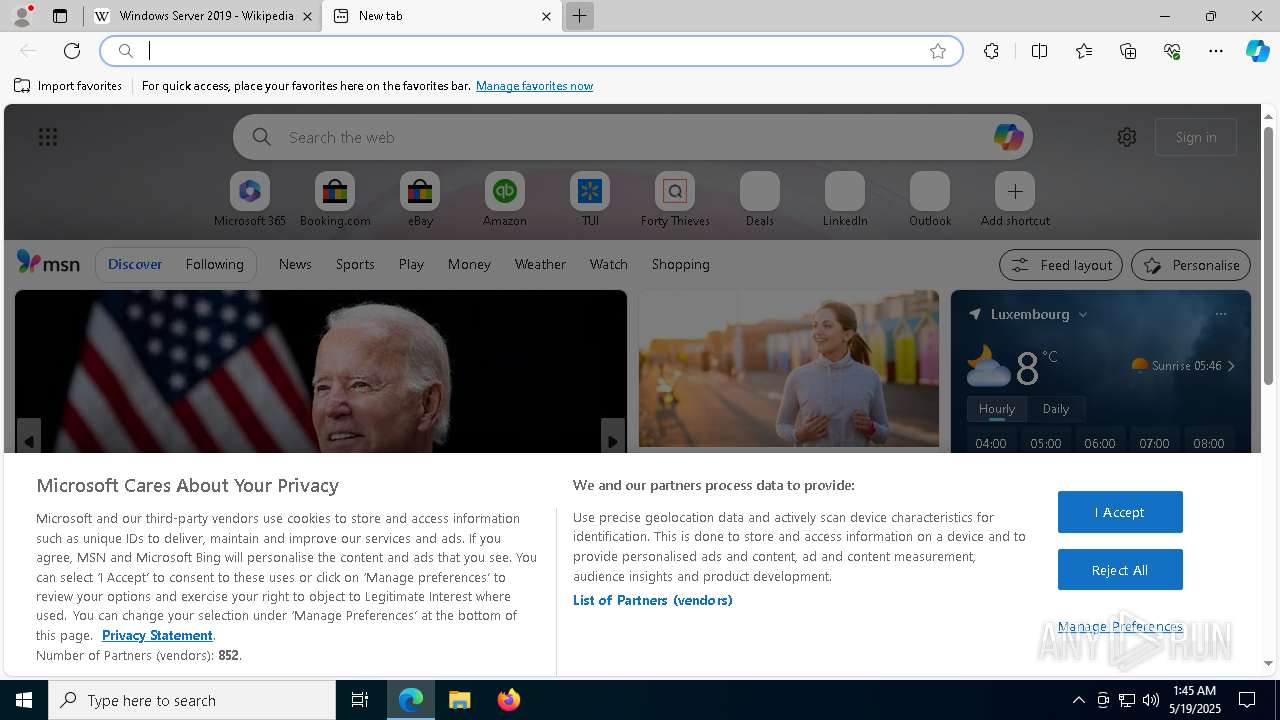Close the New tab tab
Viewport: 1280px width, 720px height.
point(546,16)
